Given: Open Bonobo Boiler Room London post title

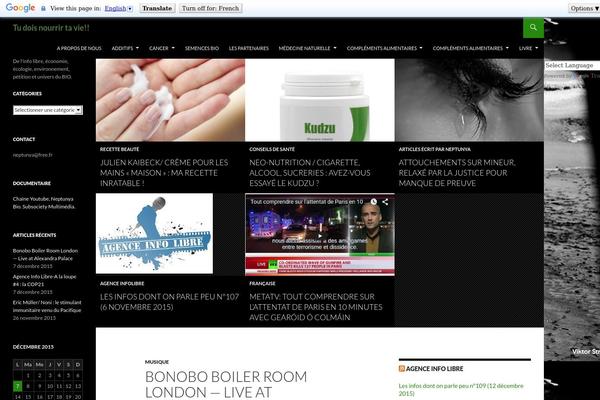Looking at the screenshot, I should pos(226,385).
